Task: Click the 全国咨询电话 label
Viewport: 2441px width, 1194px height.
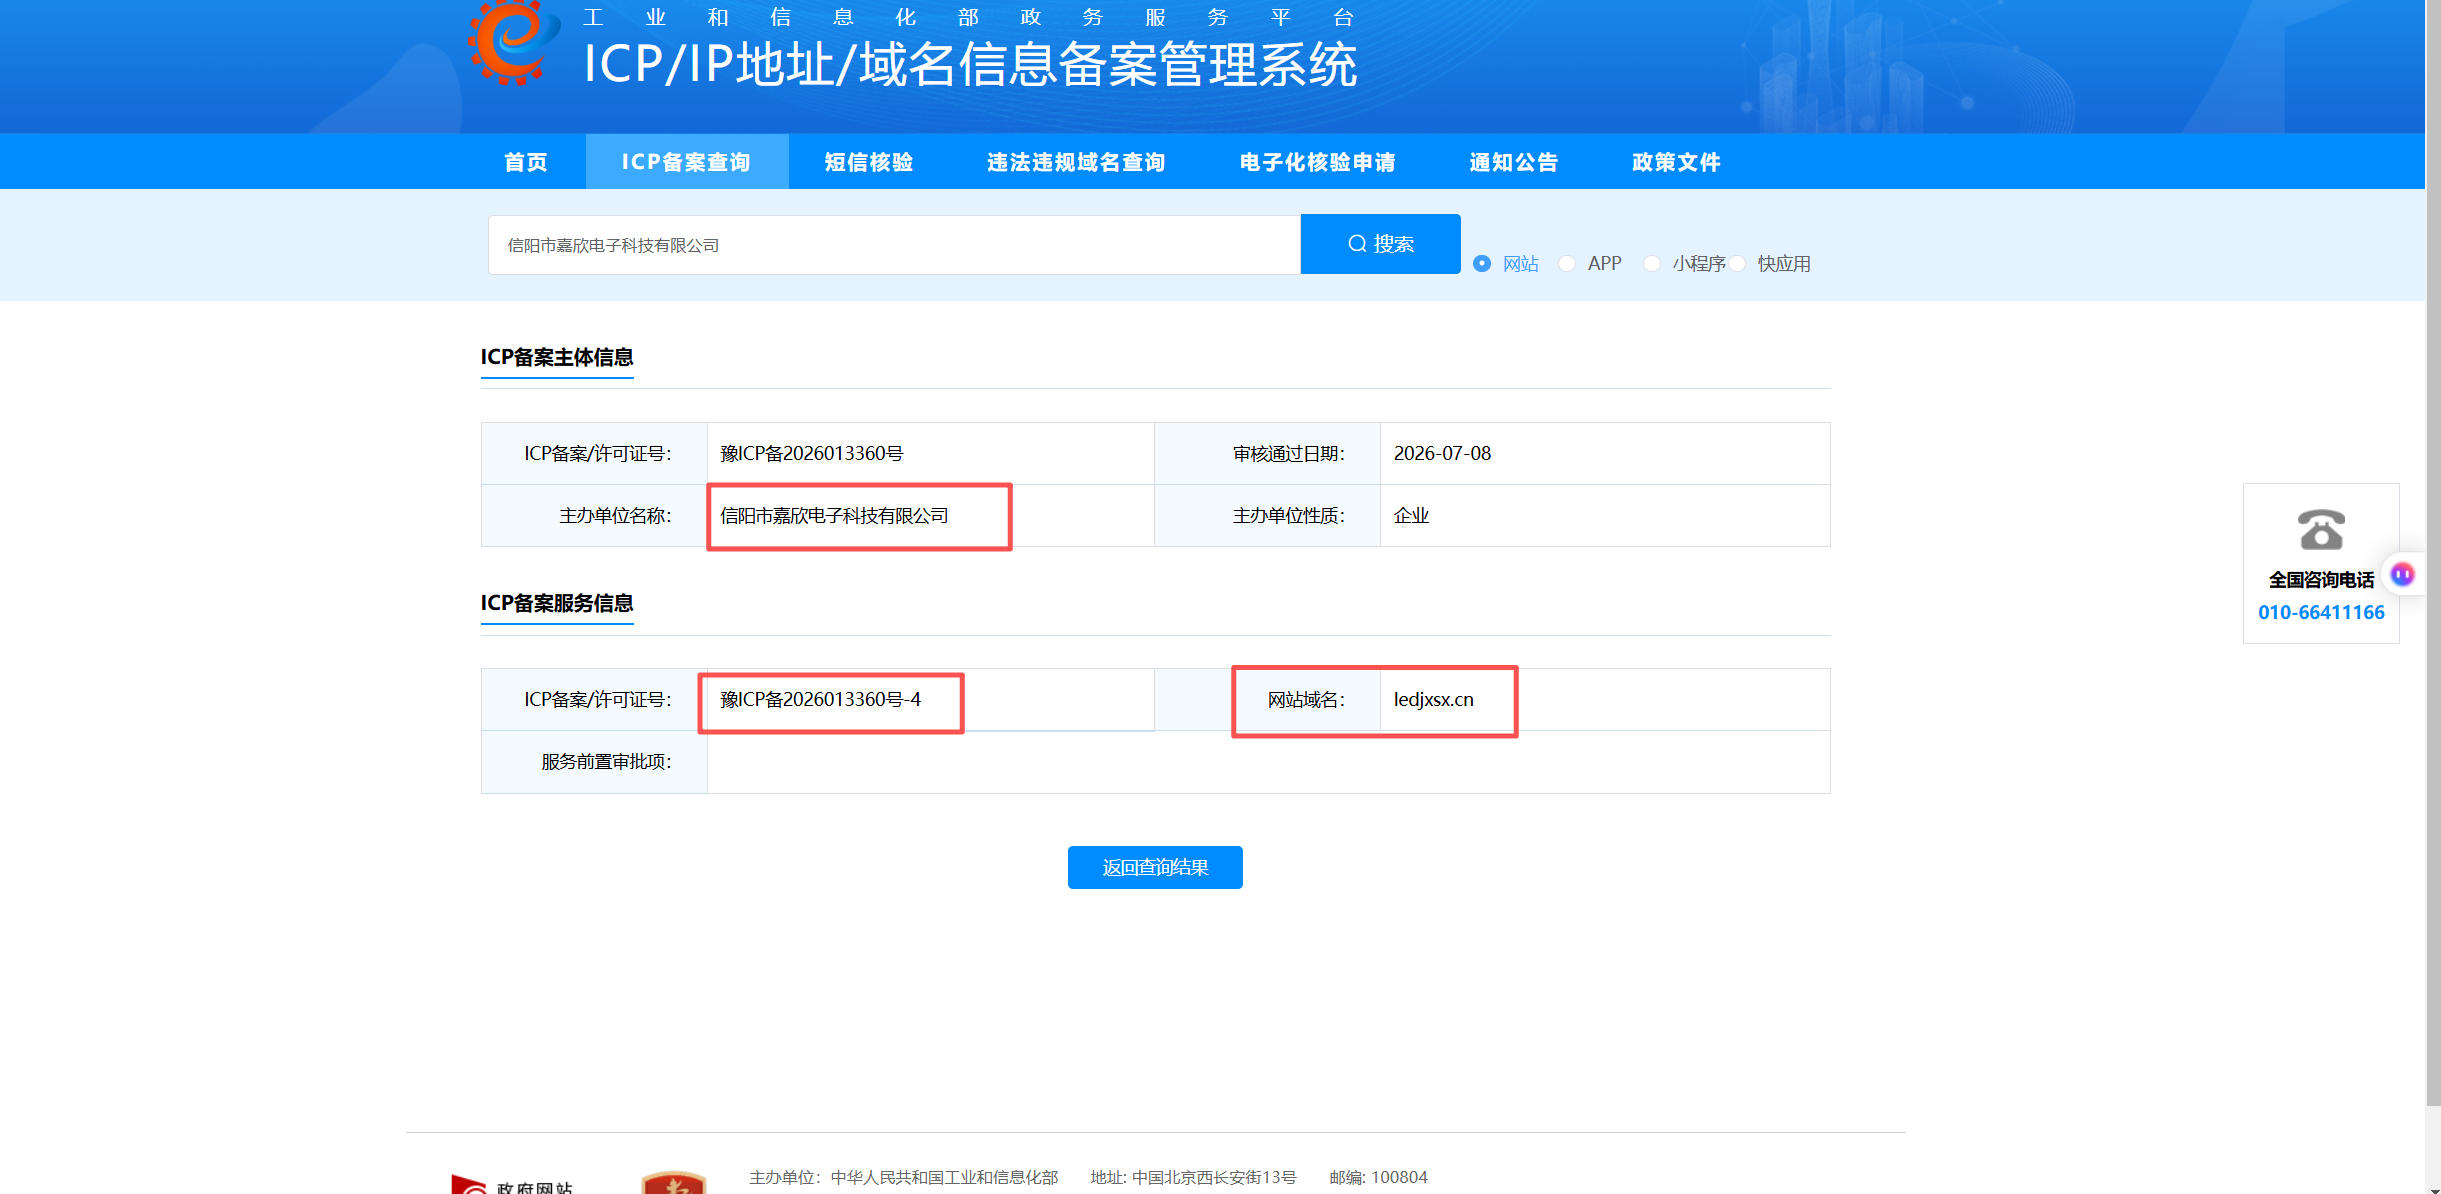Action: [2321, 580]
